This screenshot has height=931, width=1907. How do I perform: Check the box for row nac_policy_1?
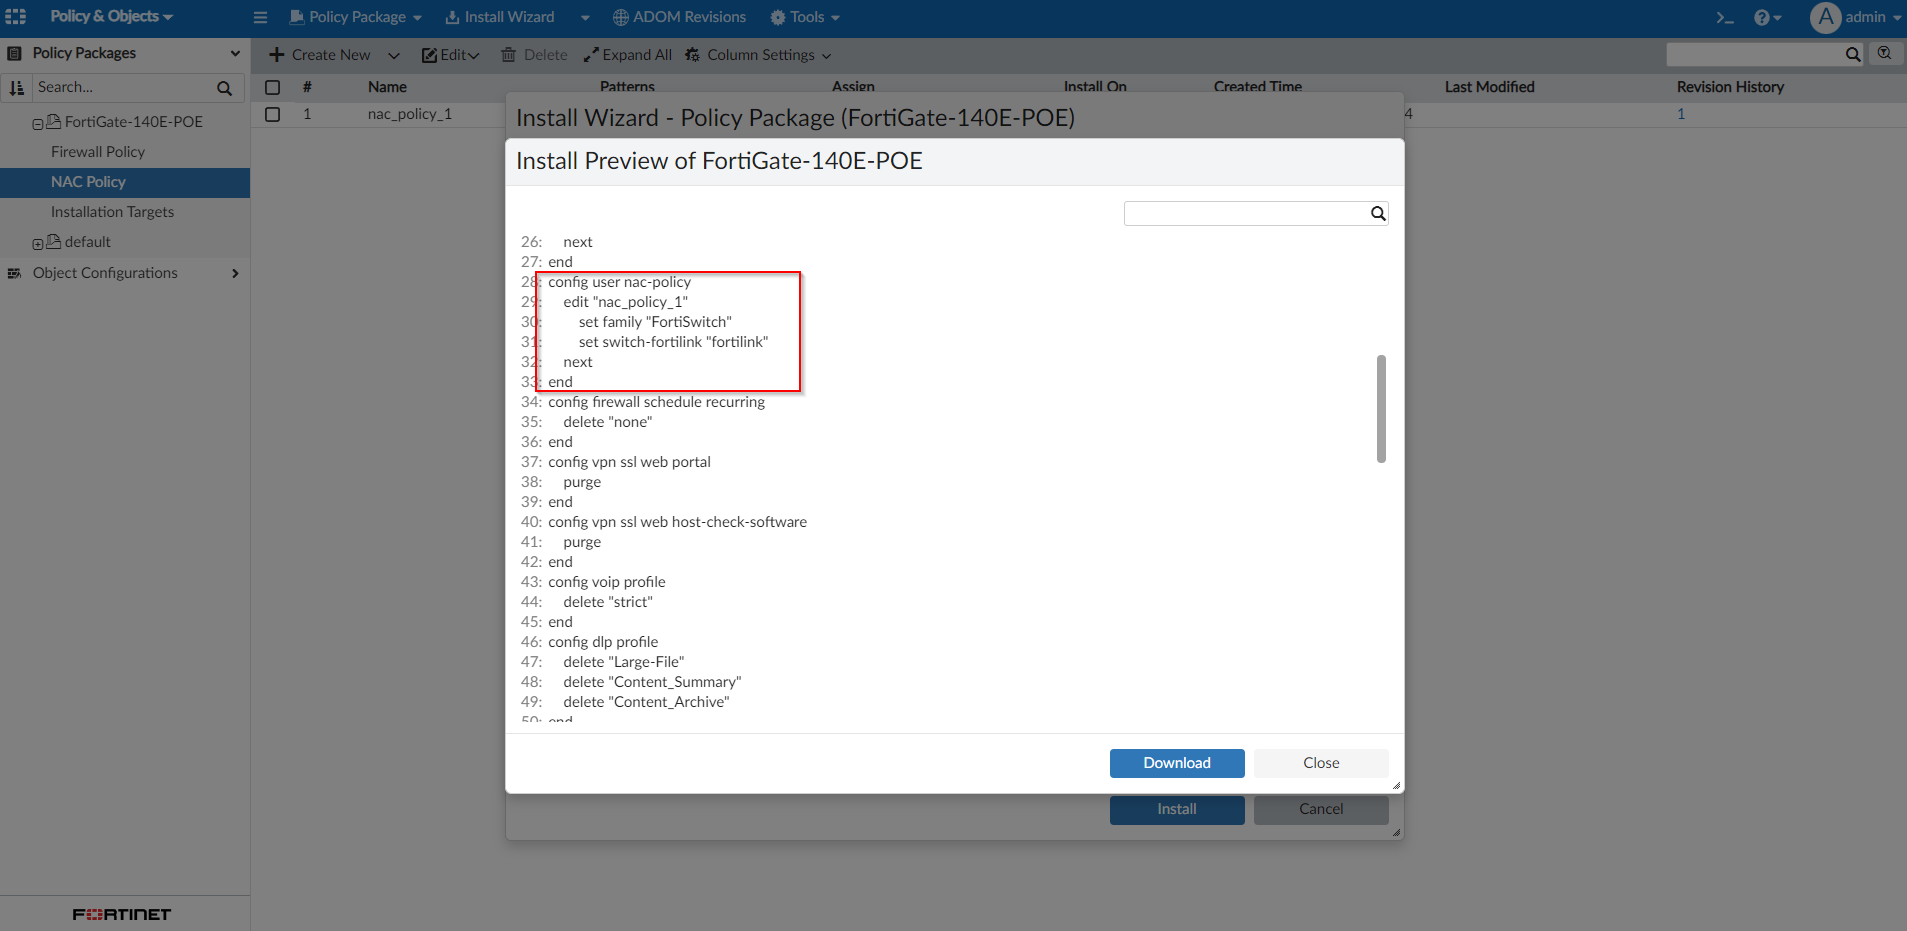click(x=272, y=114)
